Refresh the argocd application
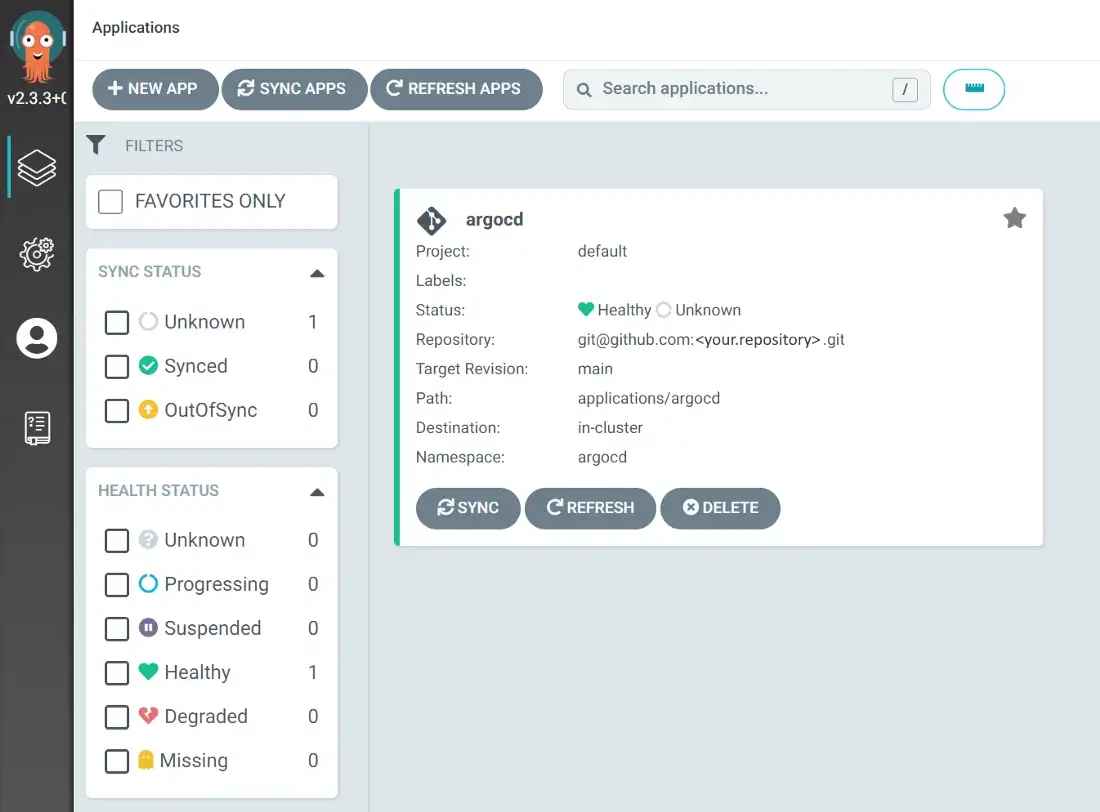This screenshot has width=1100, height=812. point(590,508)
